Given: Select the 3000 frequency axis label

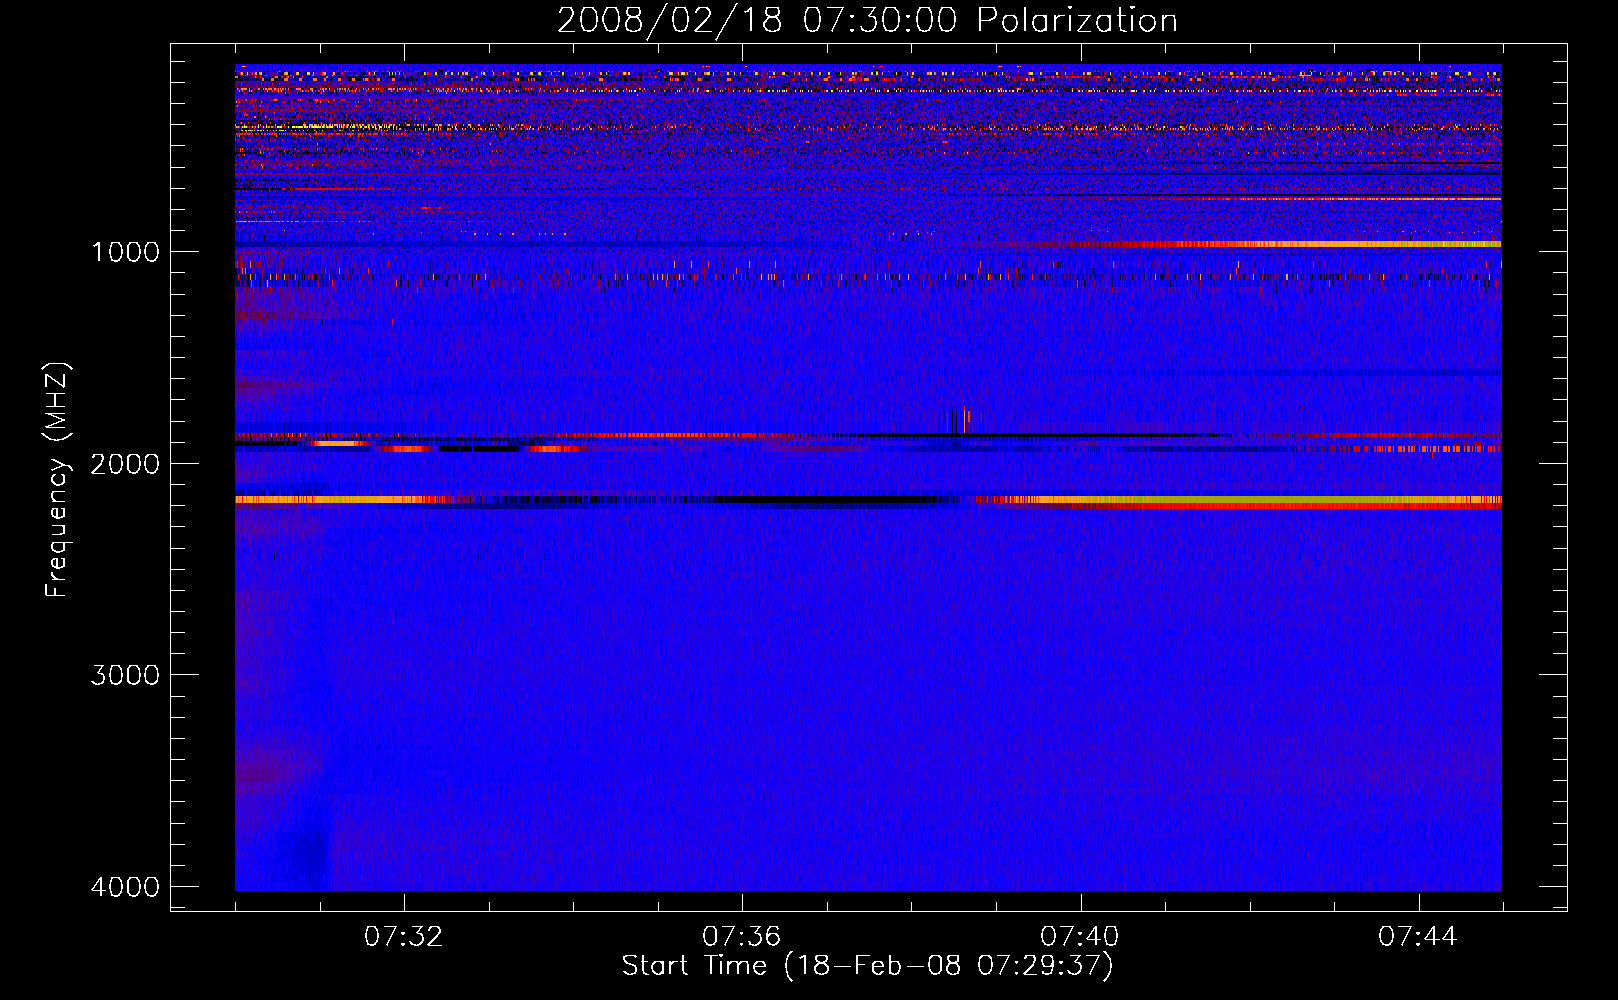Looking at the screenshot, I should point(125,675).
